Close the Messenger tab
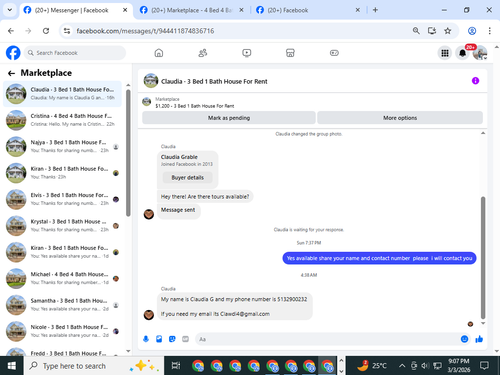Screen dimensions: 500x375 pyautogui.click(x=125, y=10)
